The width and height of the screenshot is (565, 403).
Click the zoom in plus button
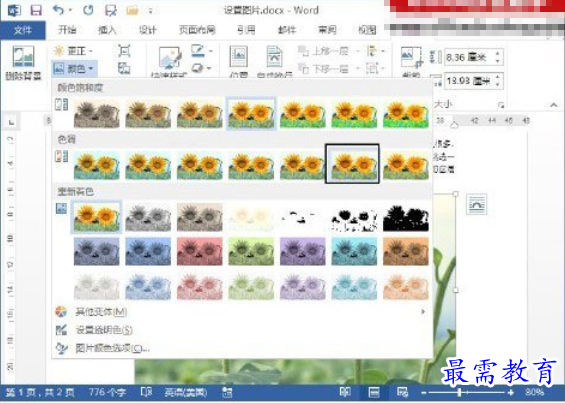pyautogui.click(x=511, y=392)
